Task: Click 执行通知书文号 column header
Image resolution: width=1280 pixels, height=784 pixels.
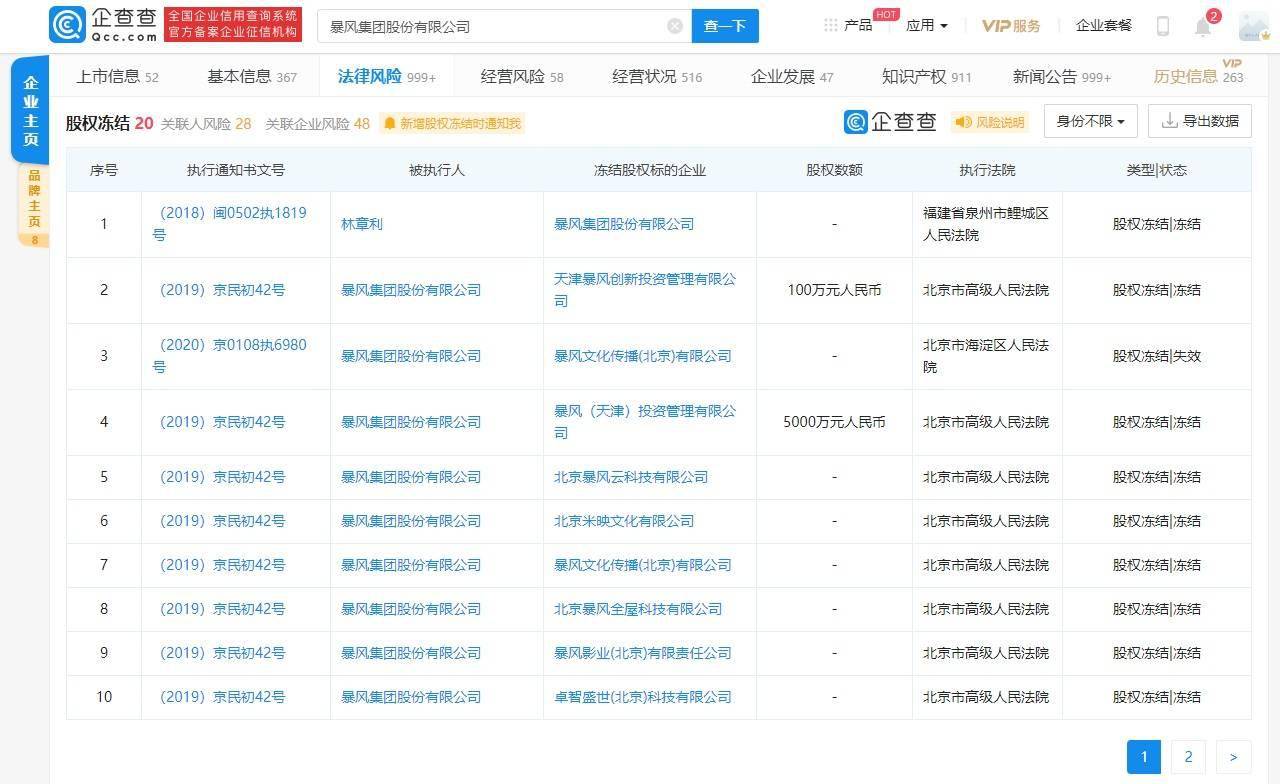Action: 236,170
